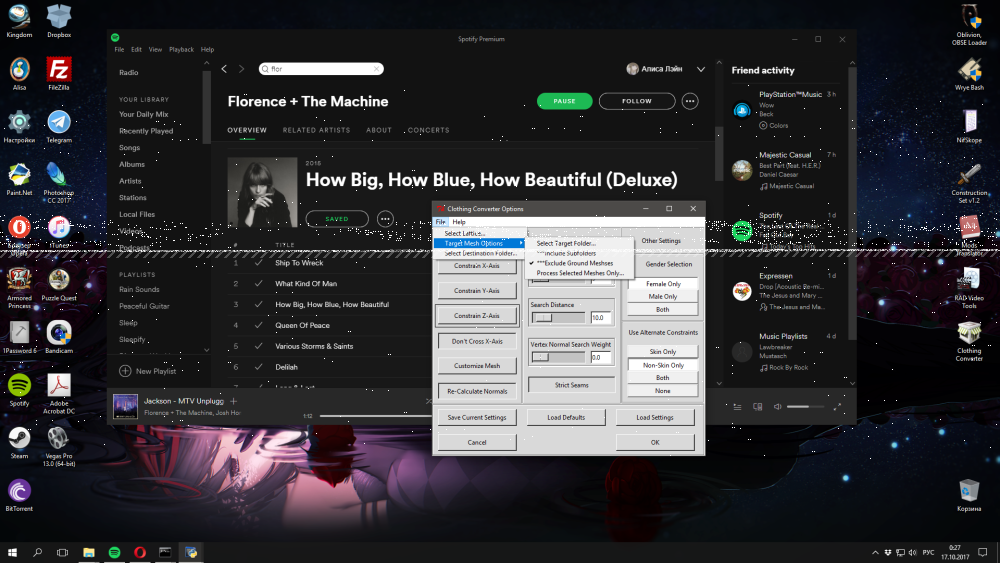Adjust the Search Distance slider
Image resolution: width=1000 pixels, height=563 pixels.
tap(559, 318)
